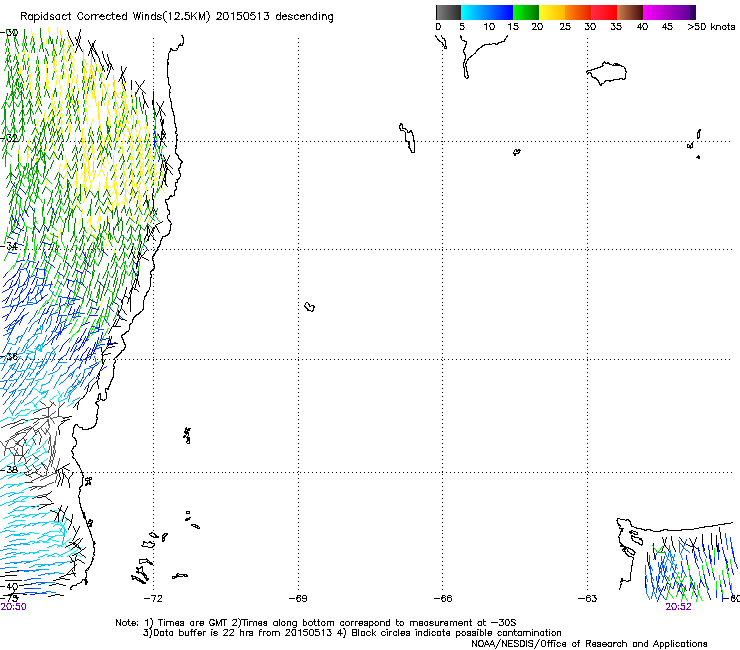
Task: Click the latitude label '-40'
Action: pos(9,587)
